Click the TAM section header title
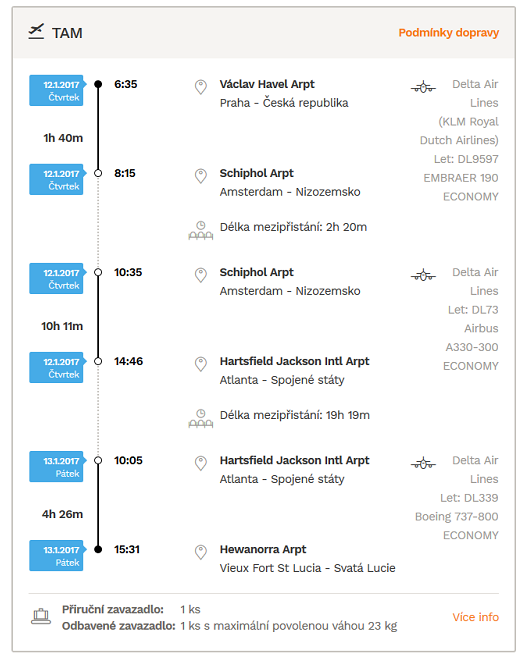This screenshot has height=659, width=523. (67, 33)
